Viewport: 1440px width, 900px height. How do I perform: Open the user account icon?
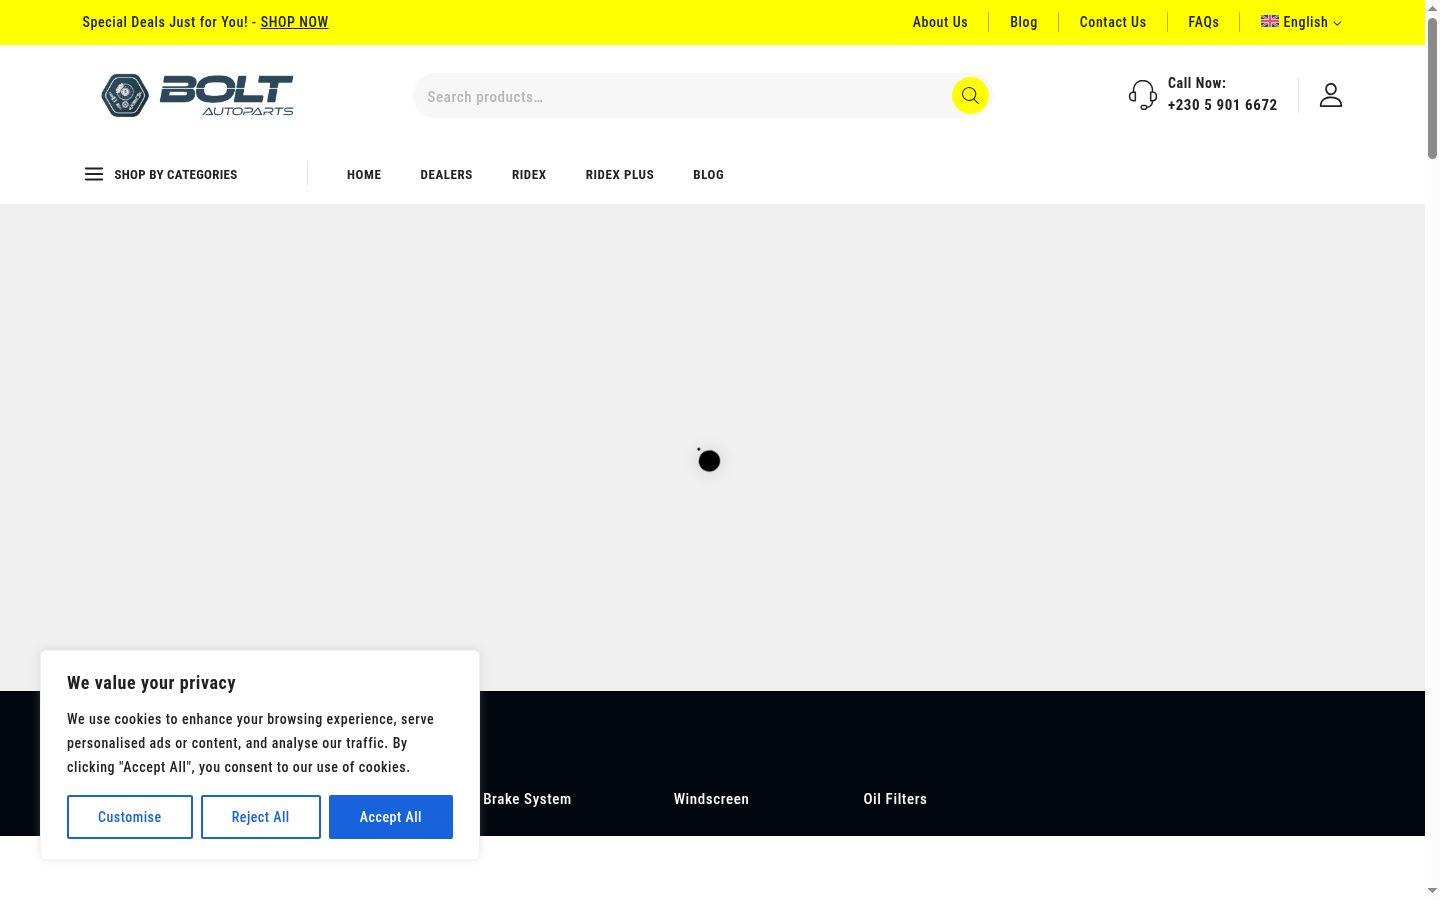[x=1331, y=95]
